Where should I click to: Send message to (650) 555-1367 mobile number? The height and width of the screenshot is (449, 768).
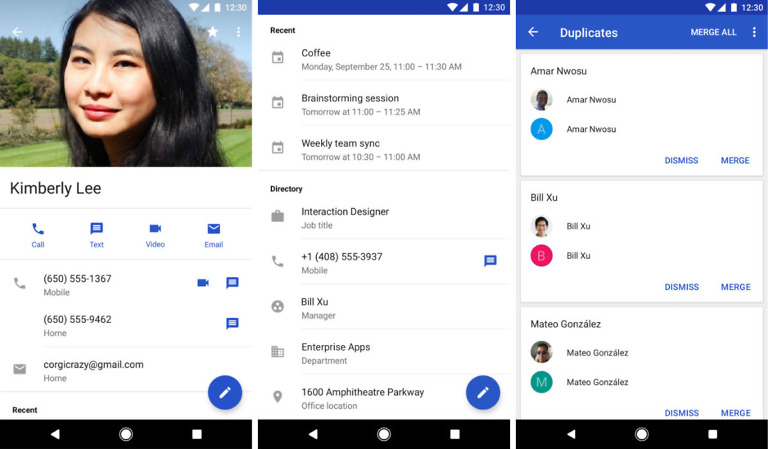(x=232, y=283)
